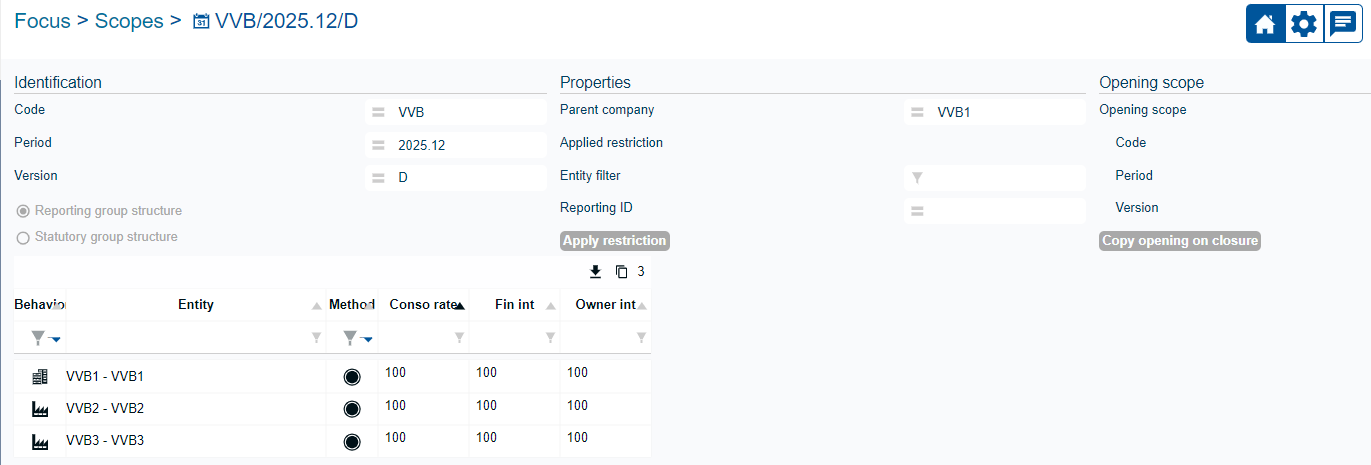This screenshot has height=465, width=1371.
Task: Open the chat messages icon
Action: click(1342, 24)
